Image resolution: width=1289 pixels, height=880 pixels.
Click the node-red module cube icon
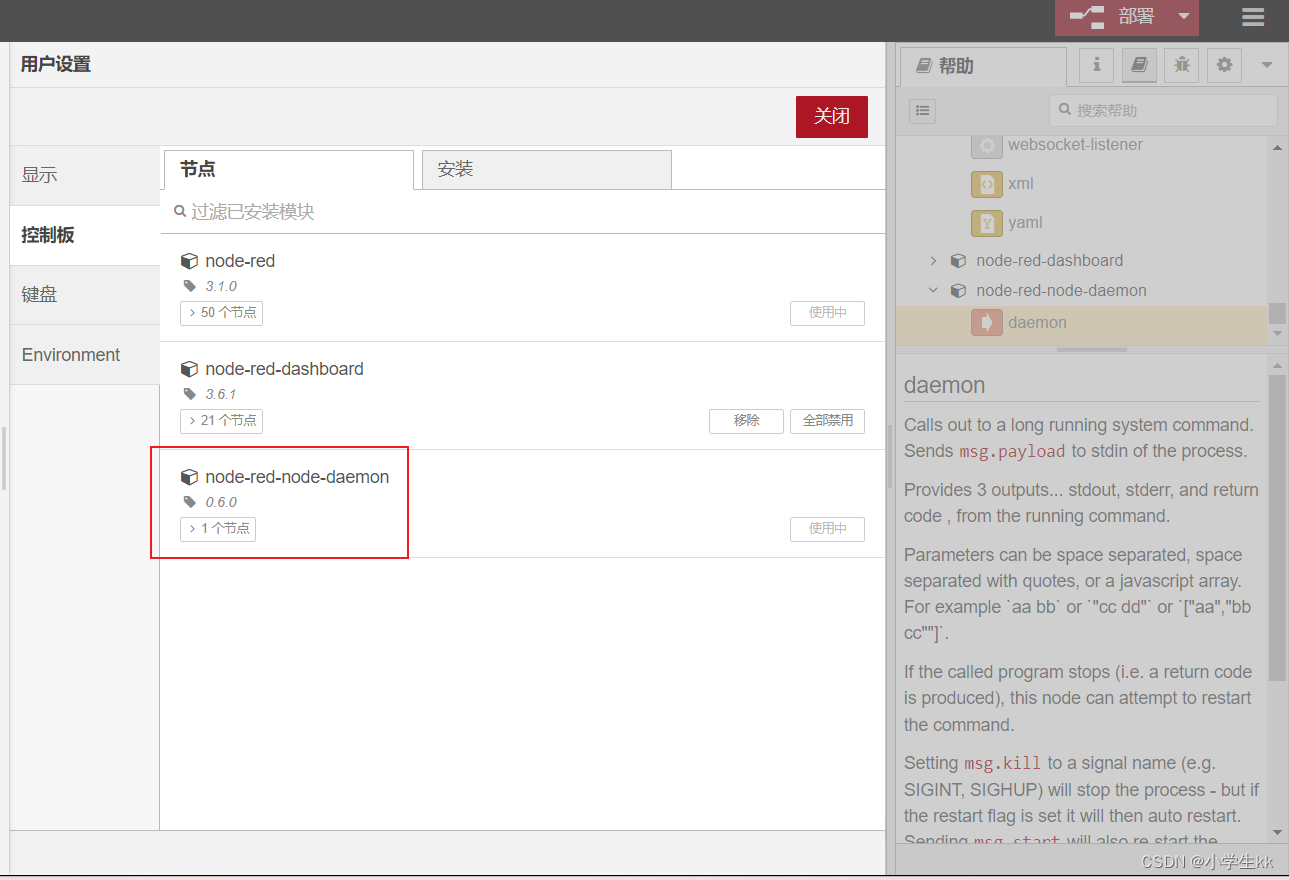pyautogui.click(x=189, y=261)
